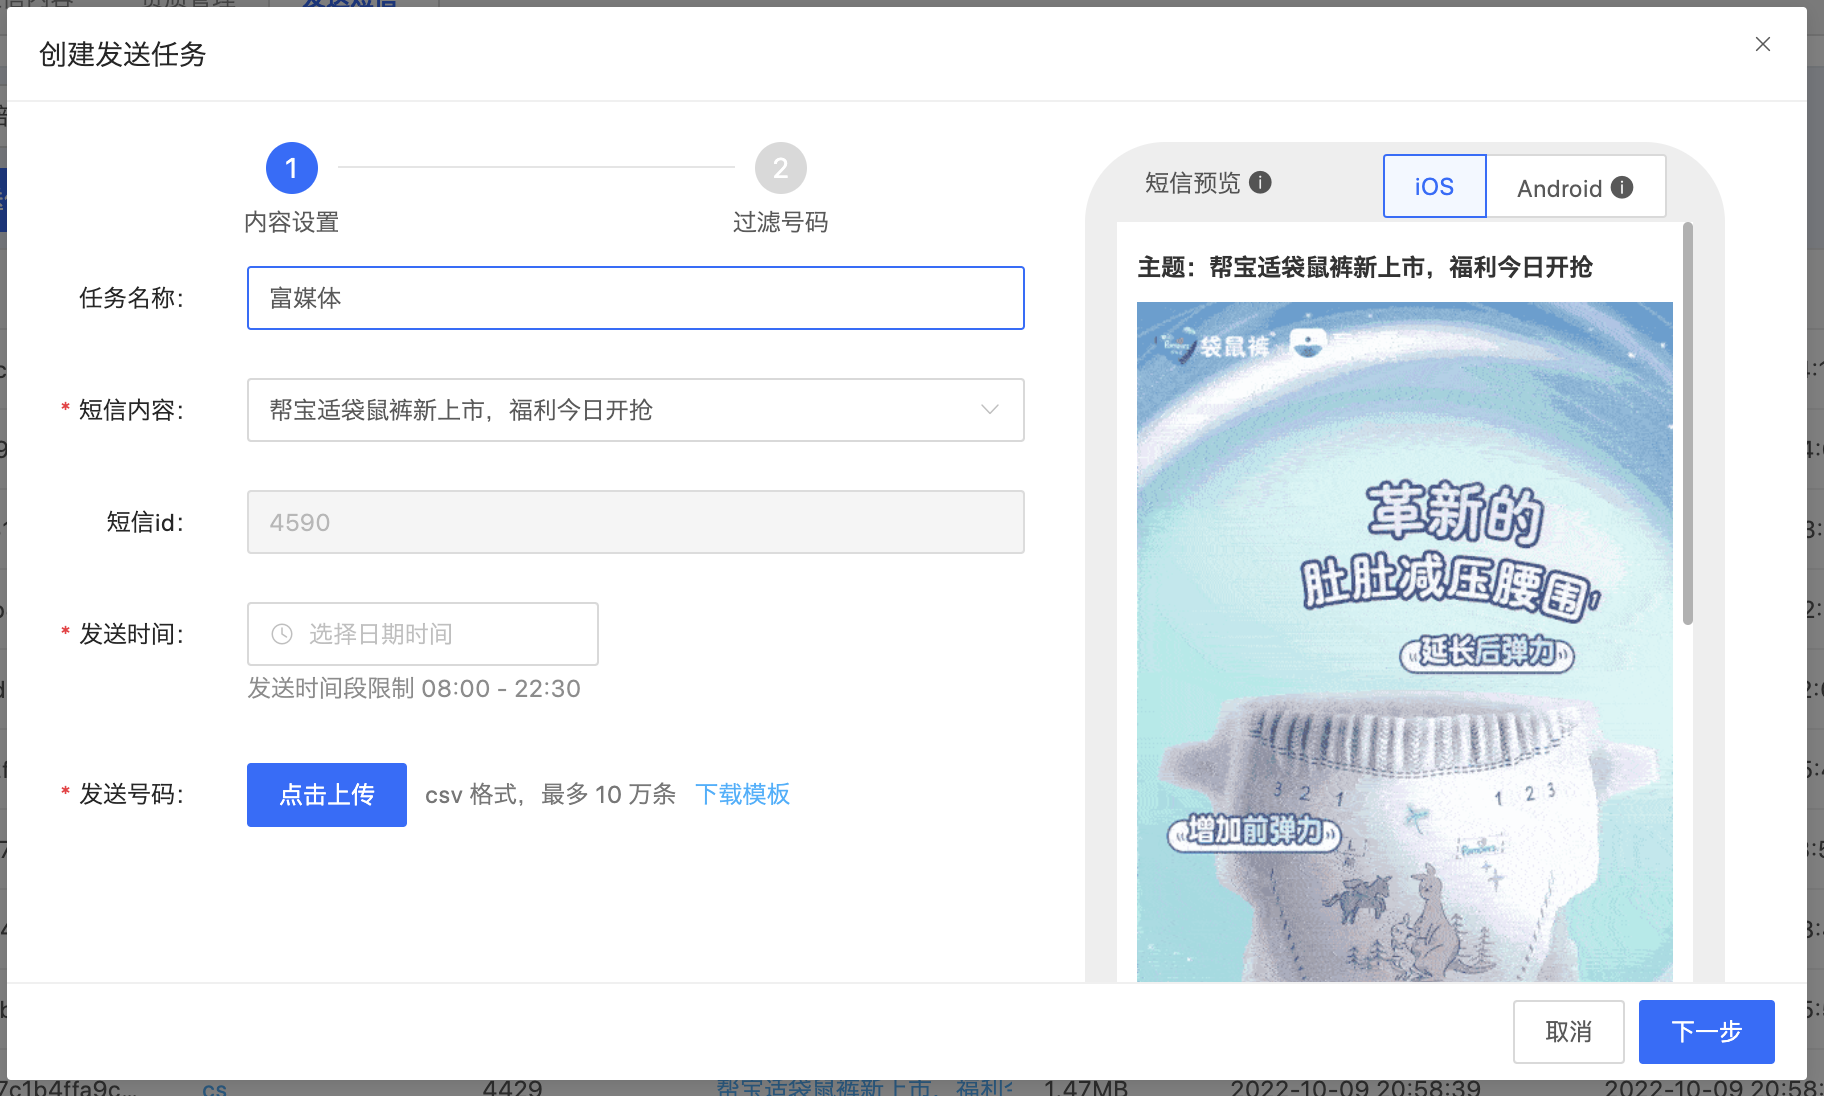Click the diaper advertisement preview image

tap(1404, 642)
